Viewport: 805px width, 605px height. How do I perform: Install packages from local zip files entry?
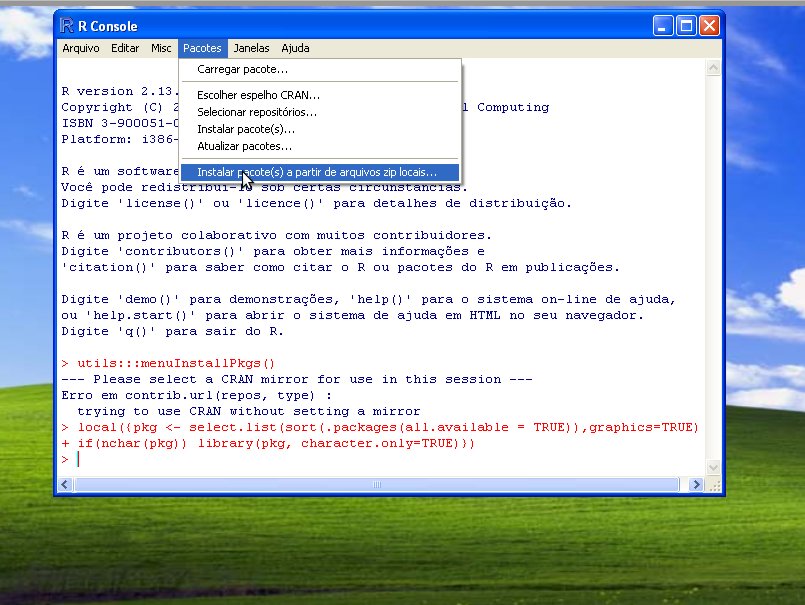pyautogui.click(x=317, y=172)
